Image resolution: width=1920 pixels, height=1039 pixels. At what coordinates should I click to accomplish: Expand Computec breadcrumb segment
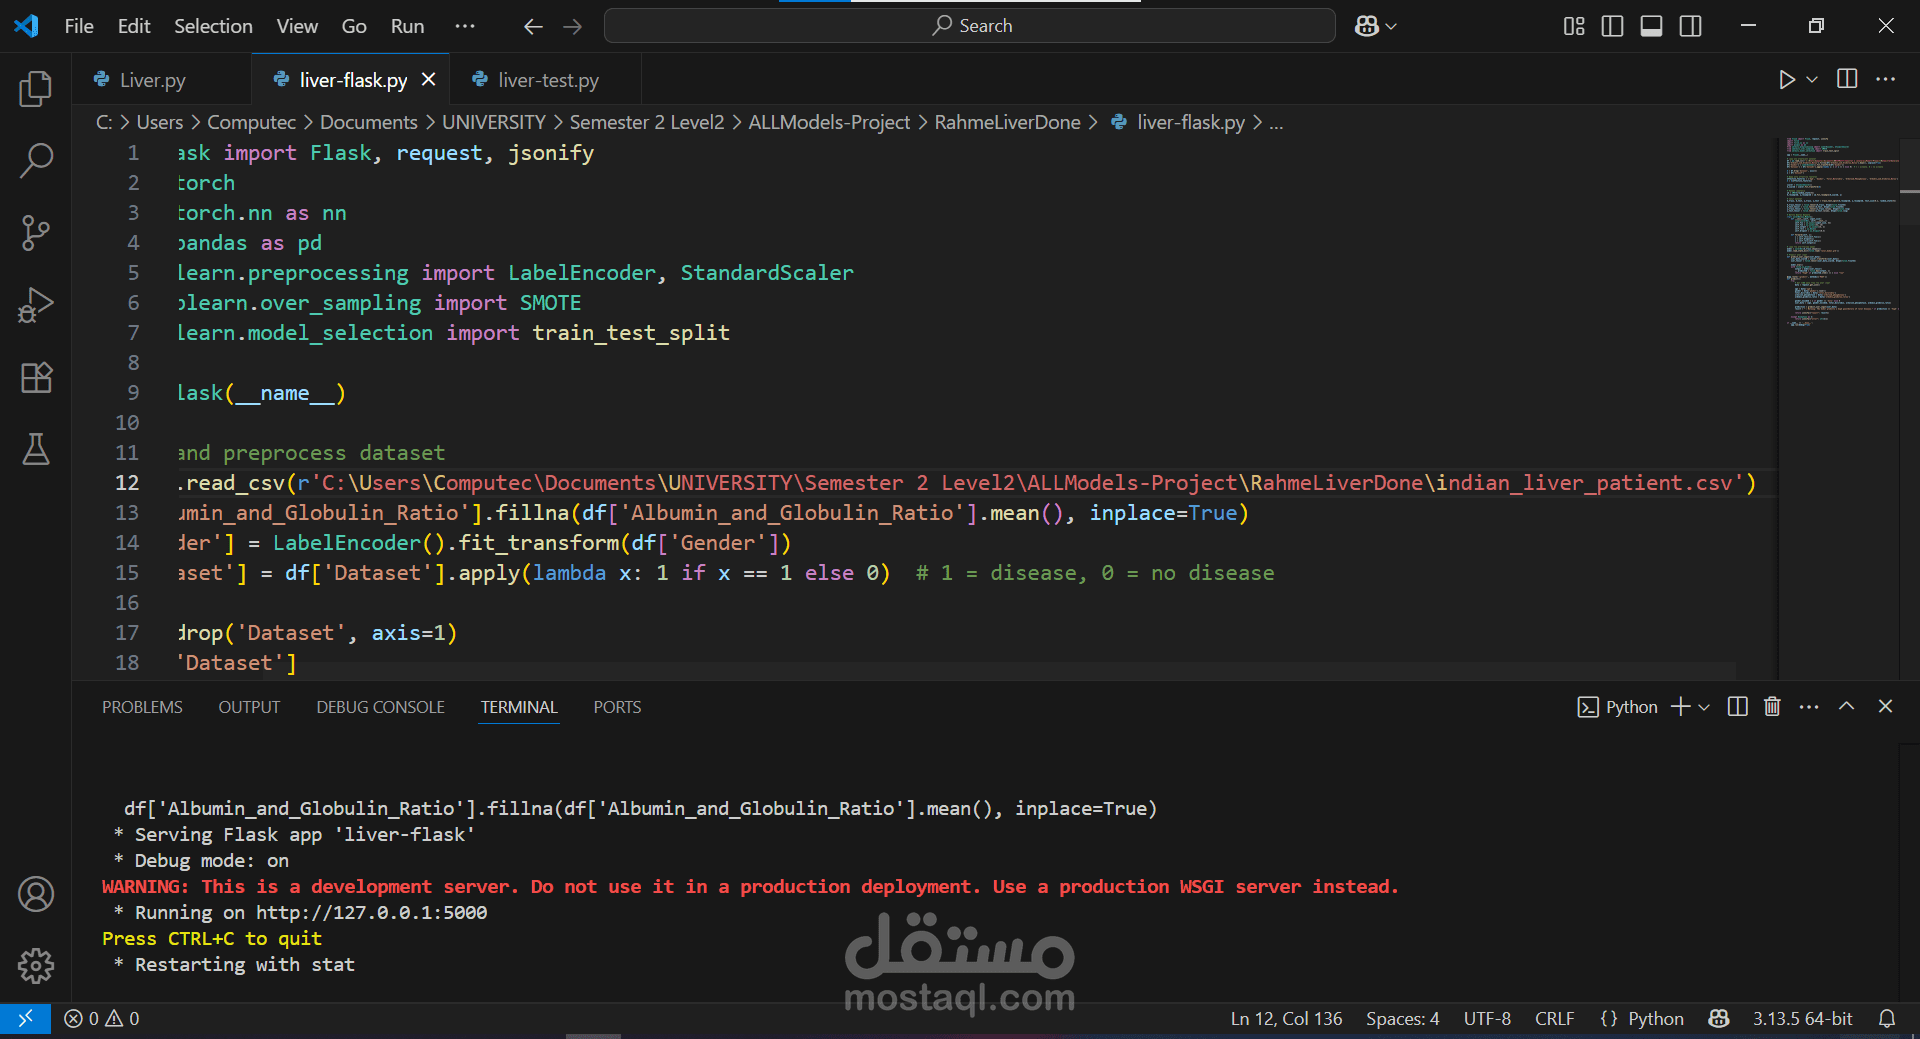click(251, 122)
